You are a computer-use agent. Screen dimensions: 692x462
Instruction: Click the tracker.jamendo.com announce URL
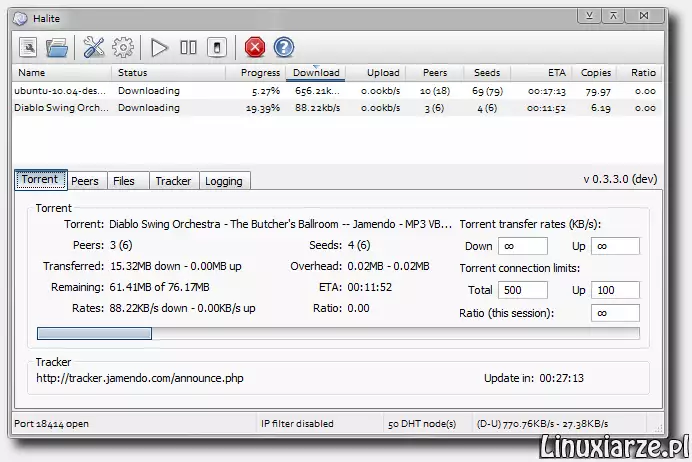140,378
